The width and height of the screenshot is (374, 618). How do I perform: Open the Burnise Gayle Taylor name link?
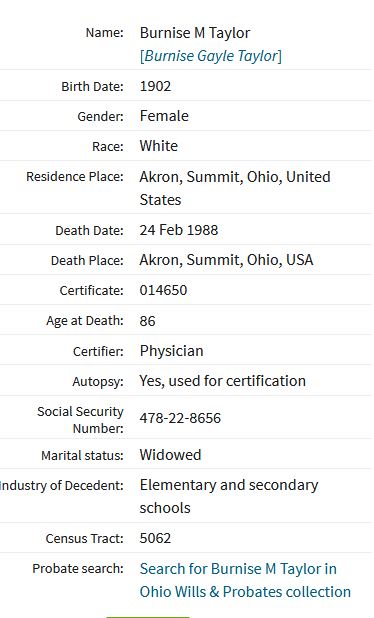[x=211, y=56]
